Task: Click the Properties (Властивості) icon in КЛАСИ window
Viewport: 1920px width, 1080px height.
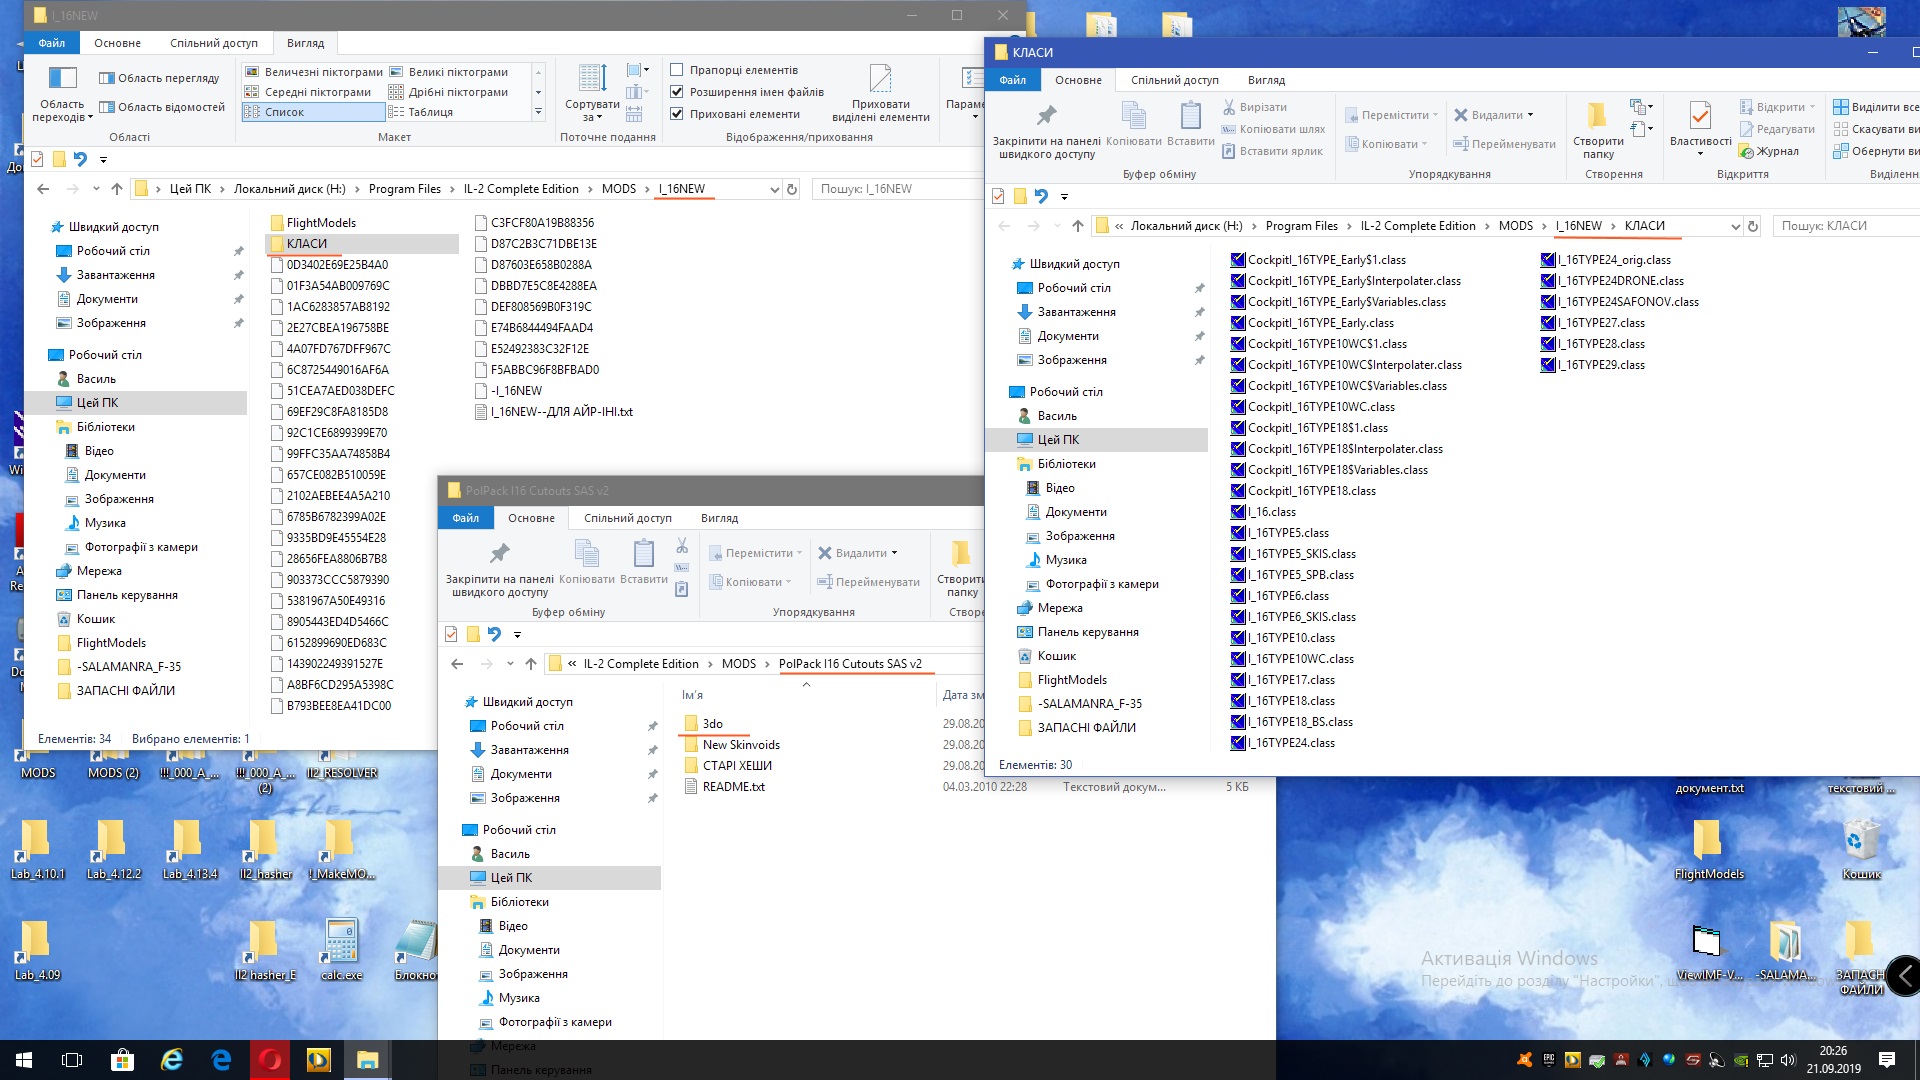Action: pyautogui.click(x=1700, y=116)
